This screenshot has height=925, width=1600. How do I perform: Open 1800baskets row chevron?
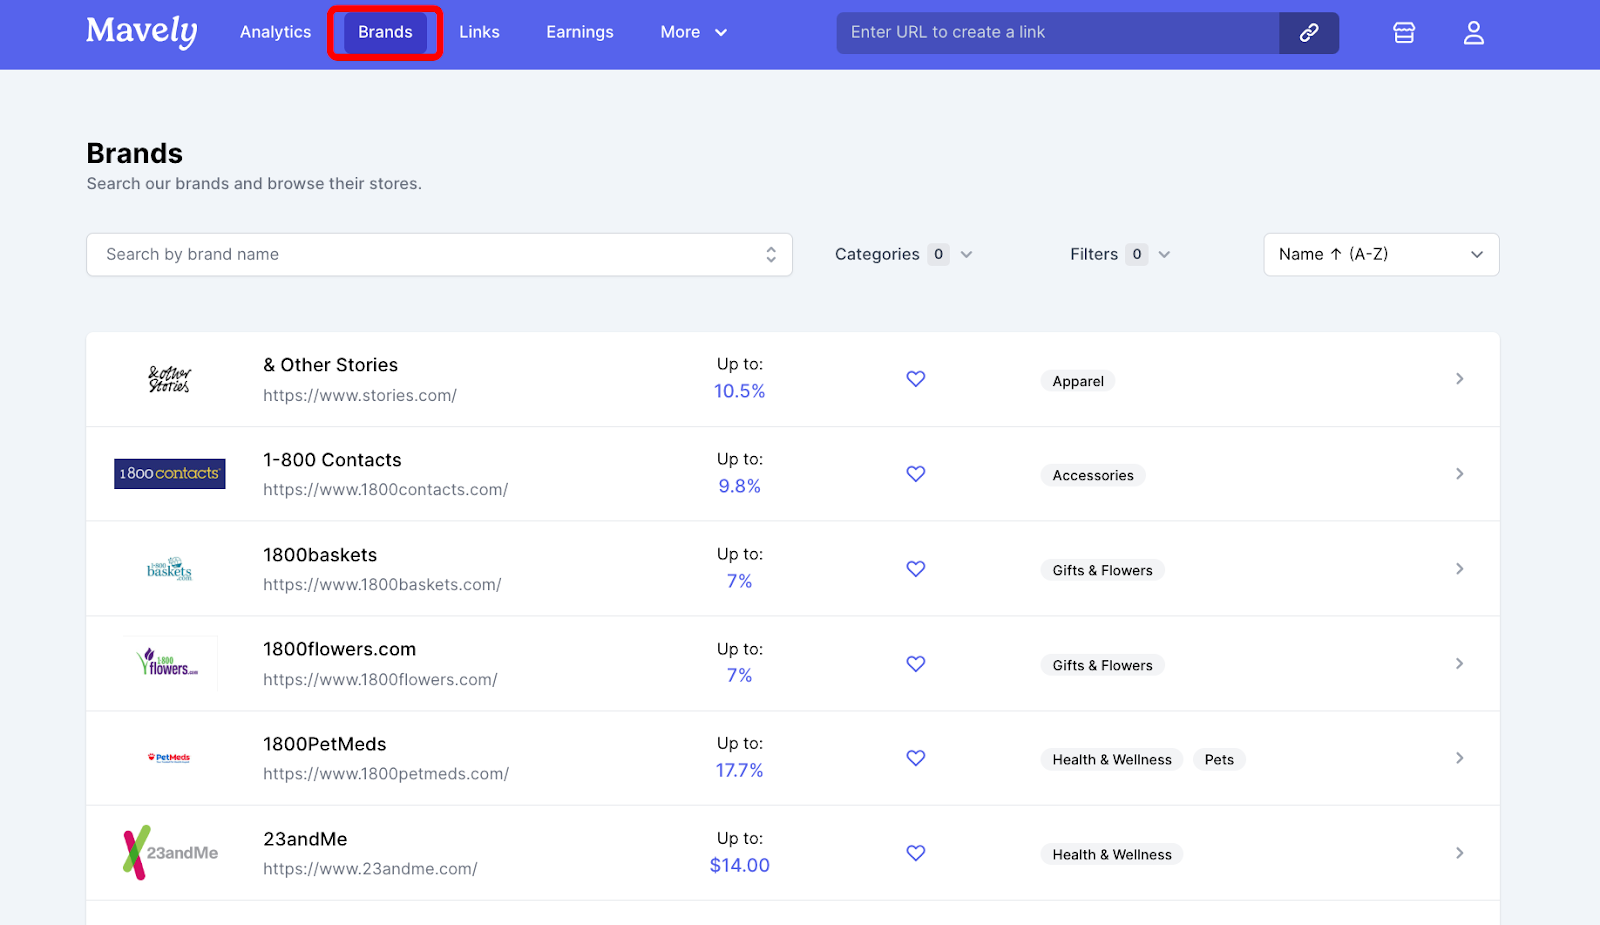1459,569
